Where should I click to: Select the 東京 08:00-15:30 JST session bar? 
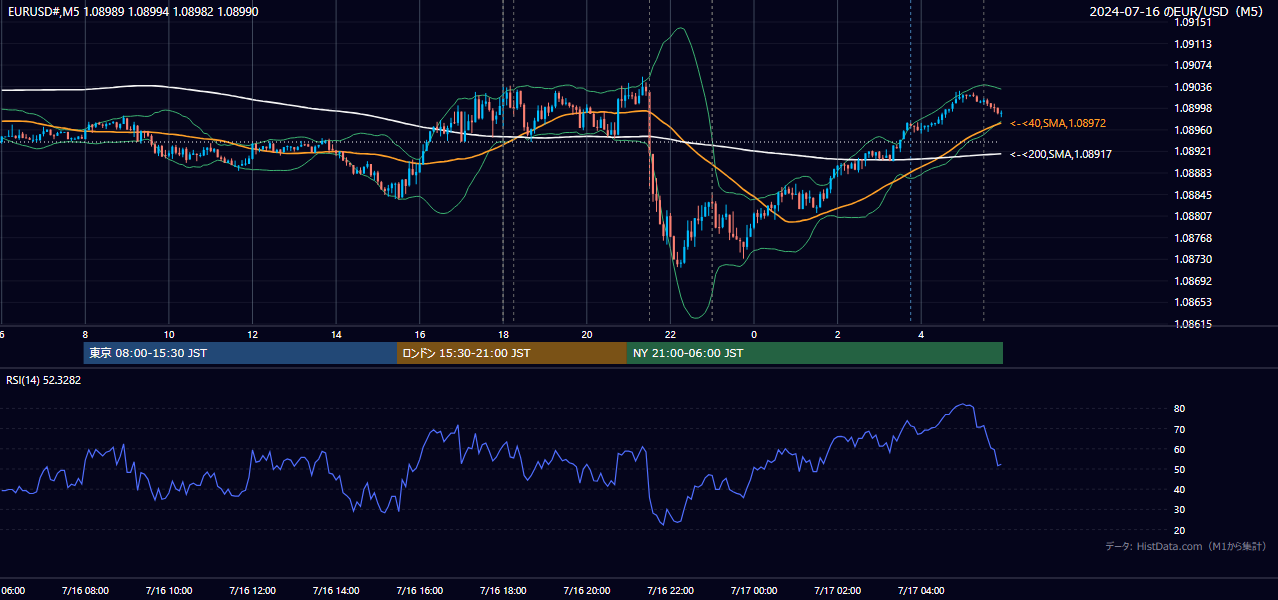[x=240, y=353]
